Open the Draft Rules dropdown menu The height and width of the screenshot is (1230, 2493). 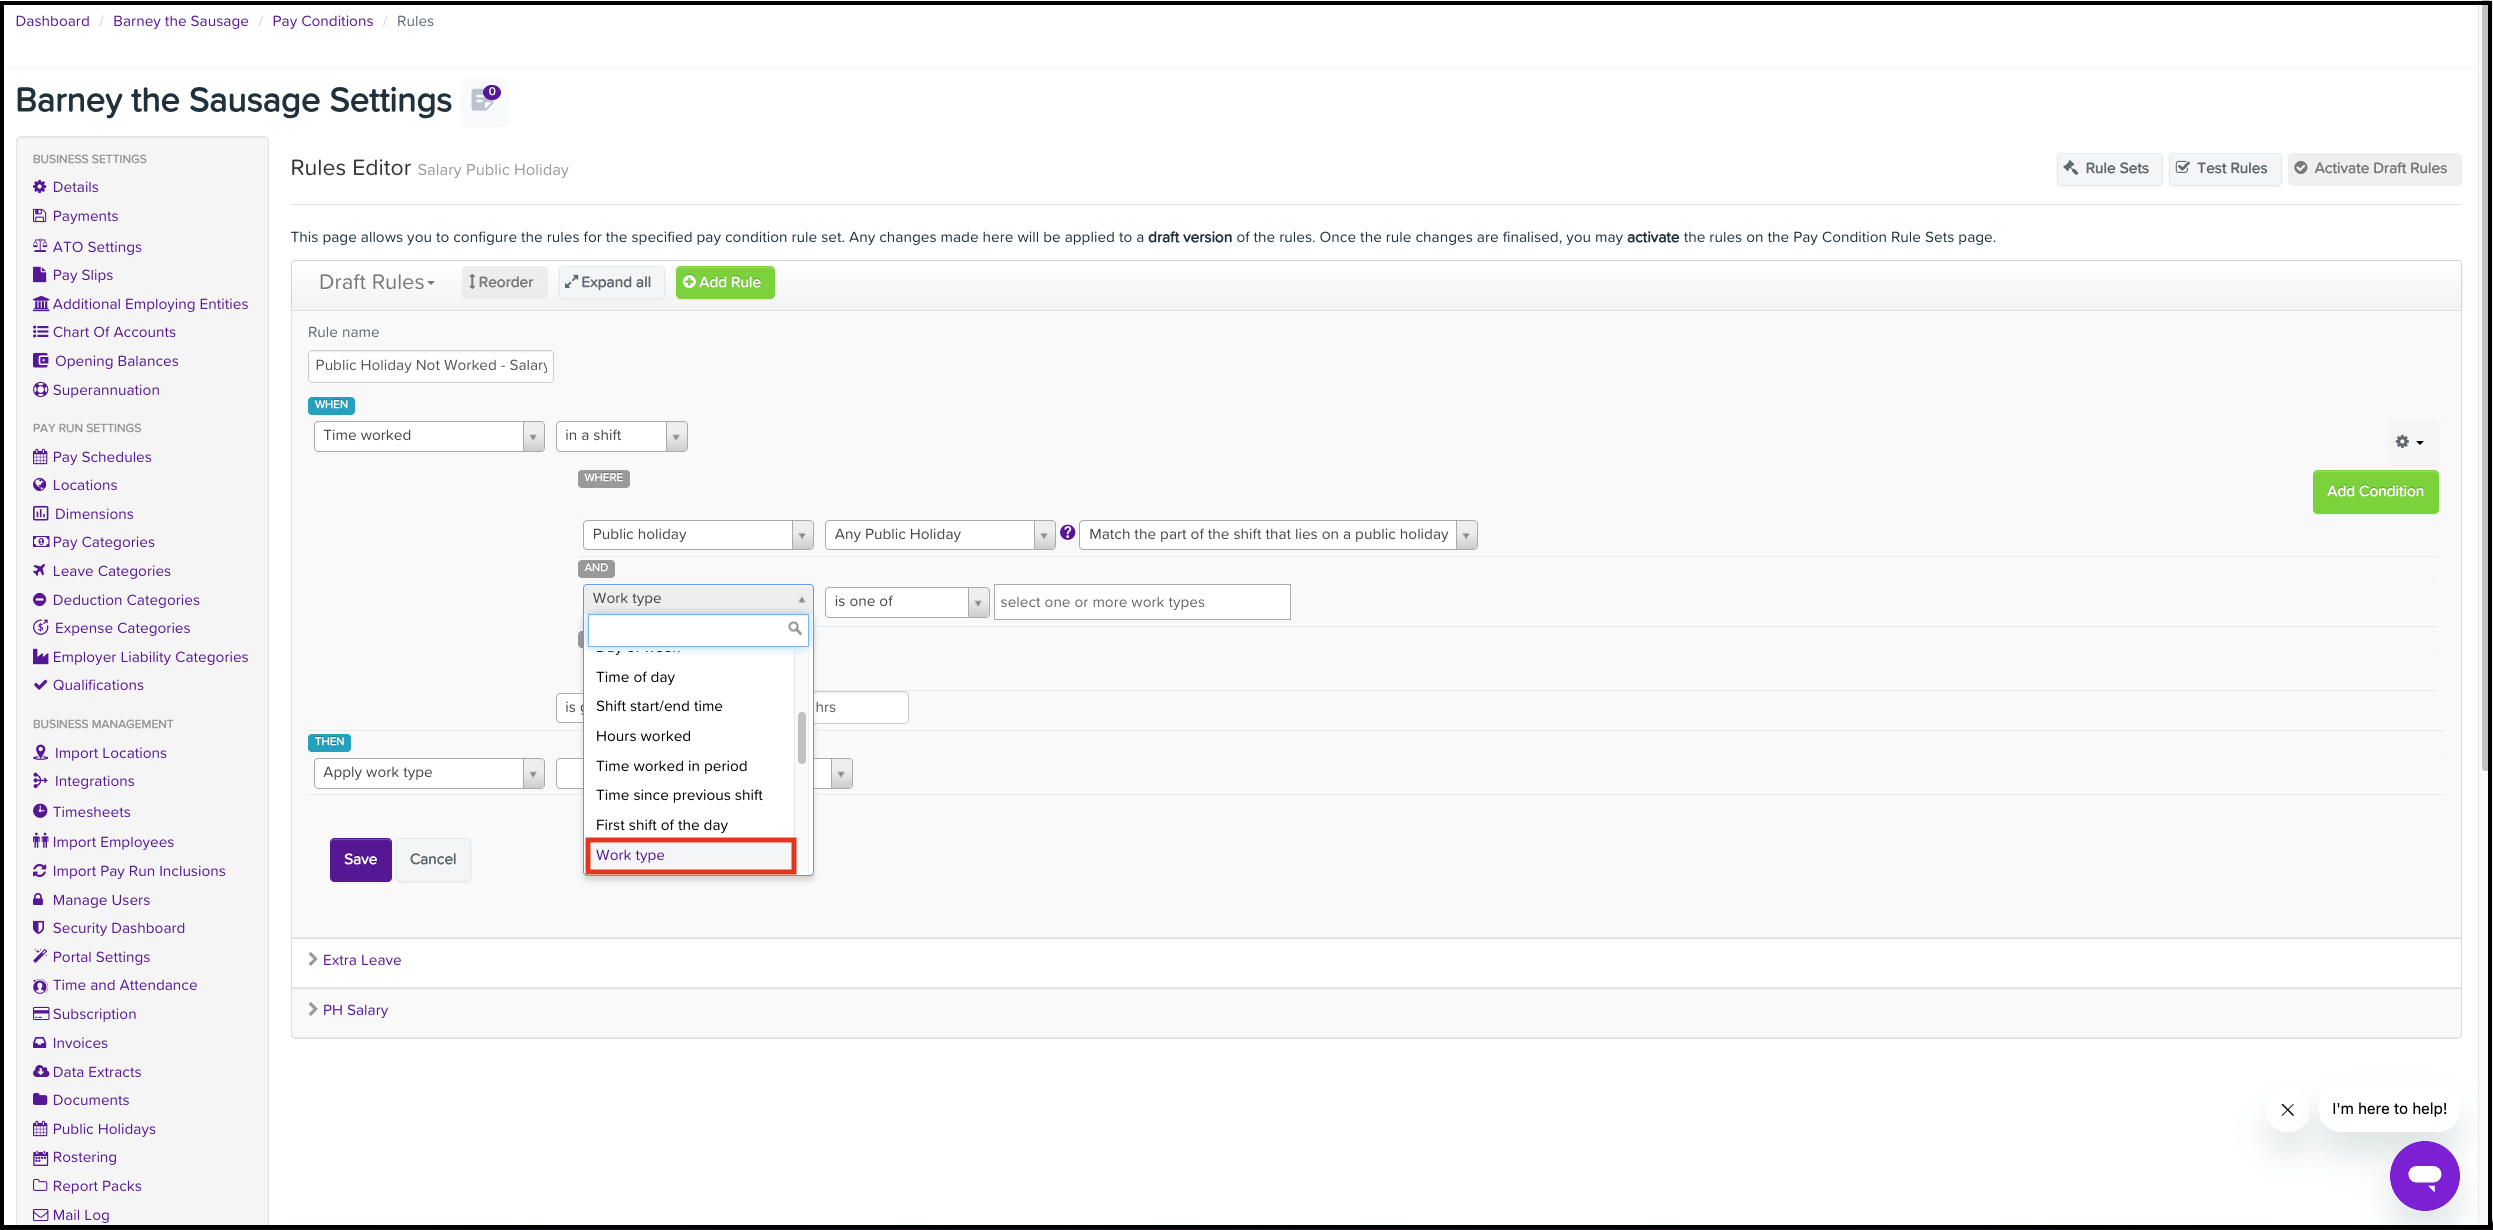pyautogui.click(x=376, y=283)
